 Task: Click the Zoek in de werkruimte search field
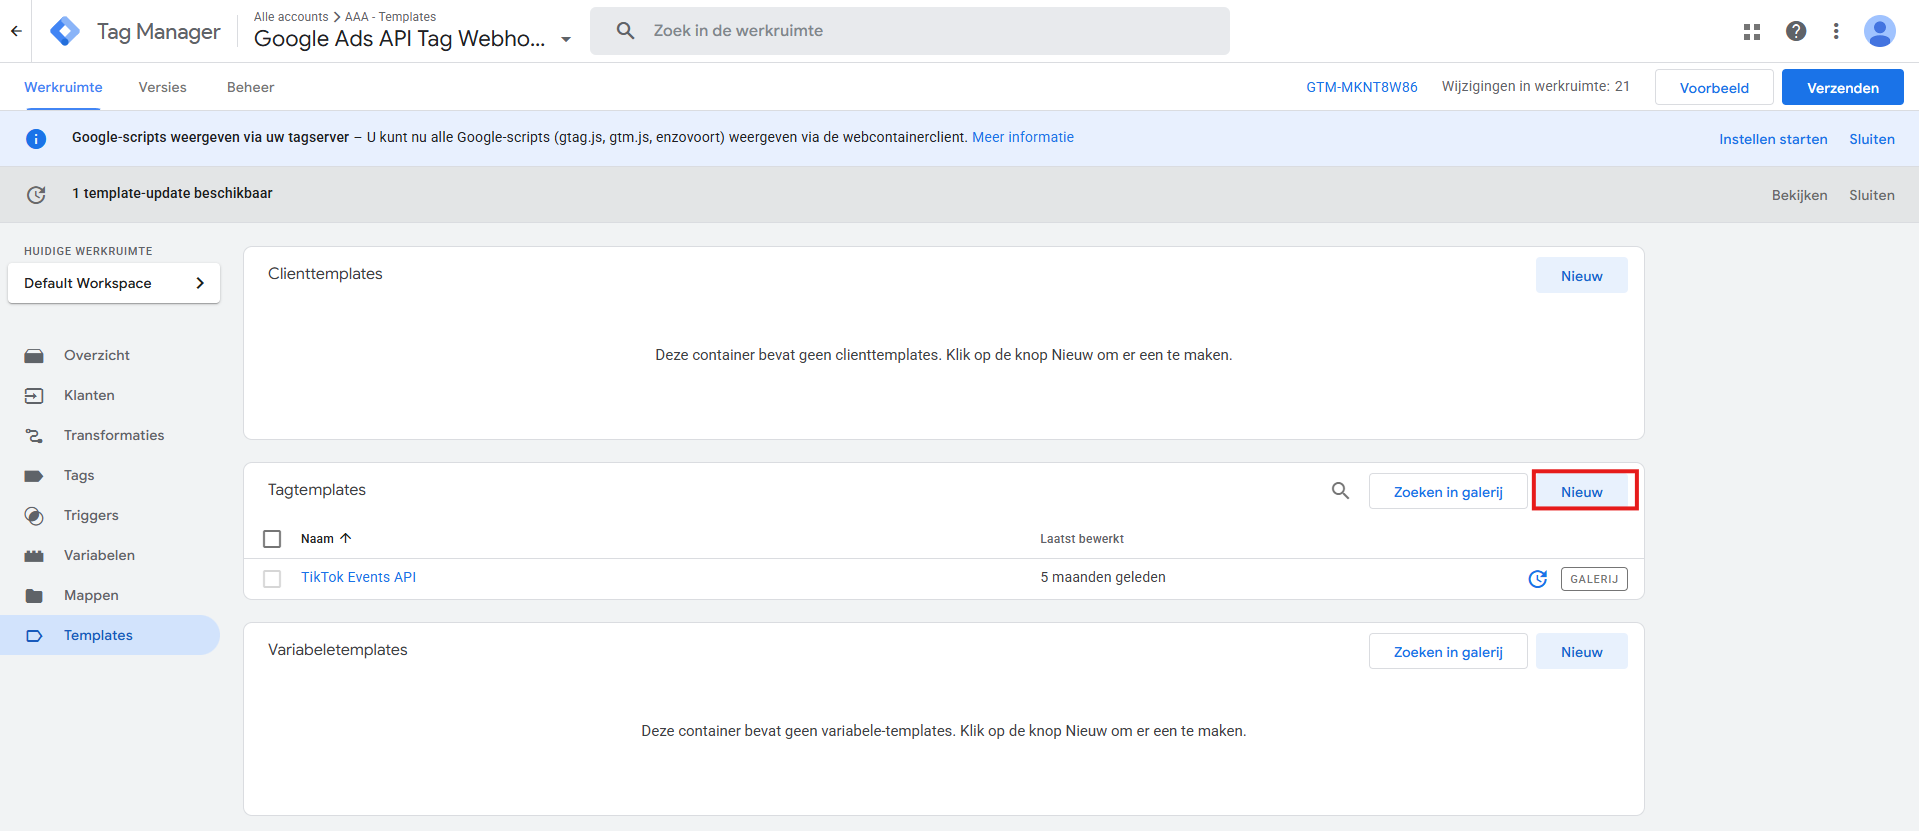tap(930, 31)
